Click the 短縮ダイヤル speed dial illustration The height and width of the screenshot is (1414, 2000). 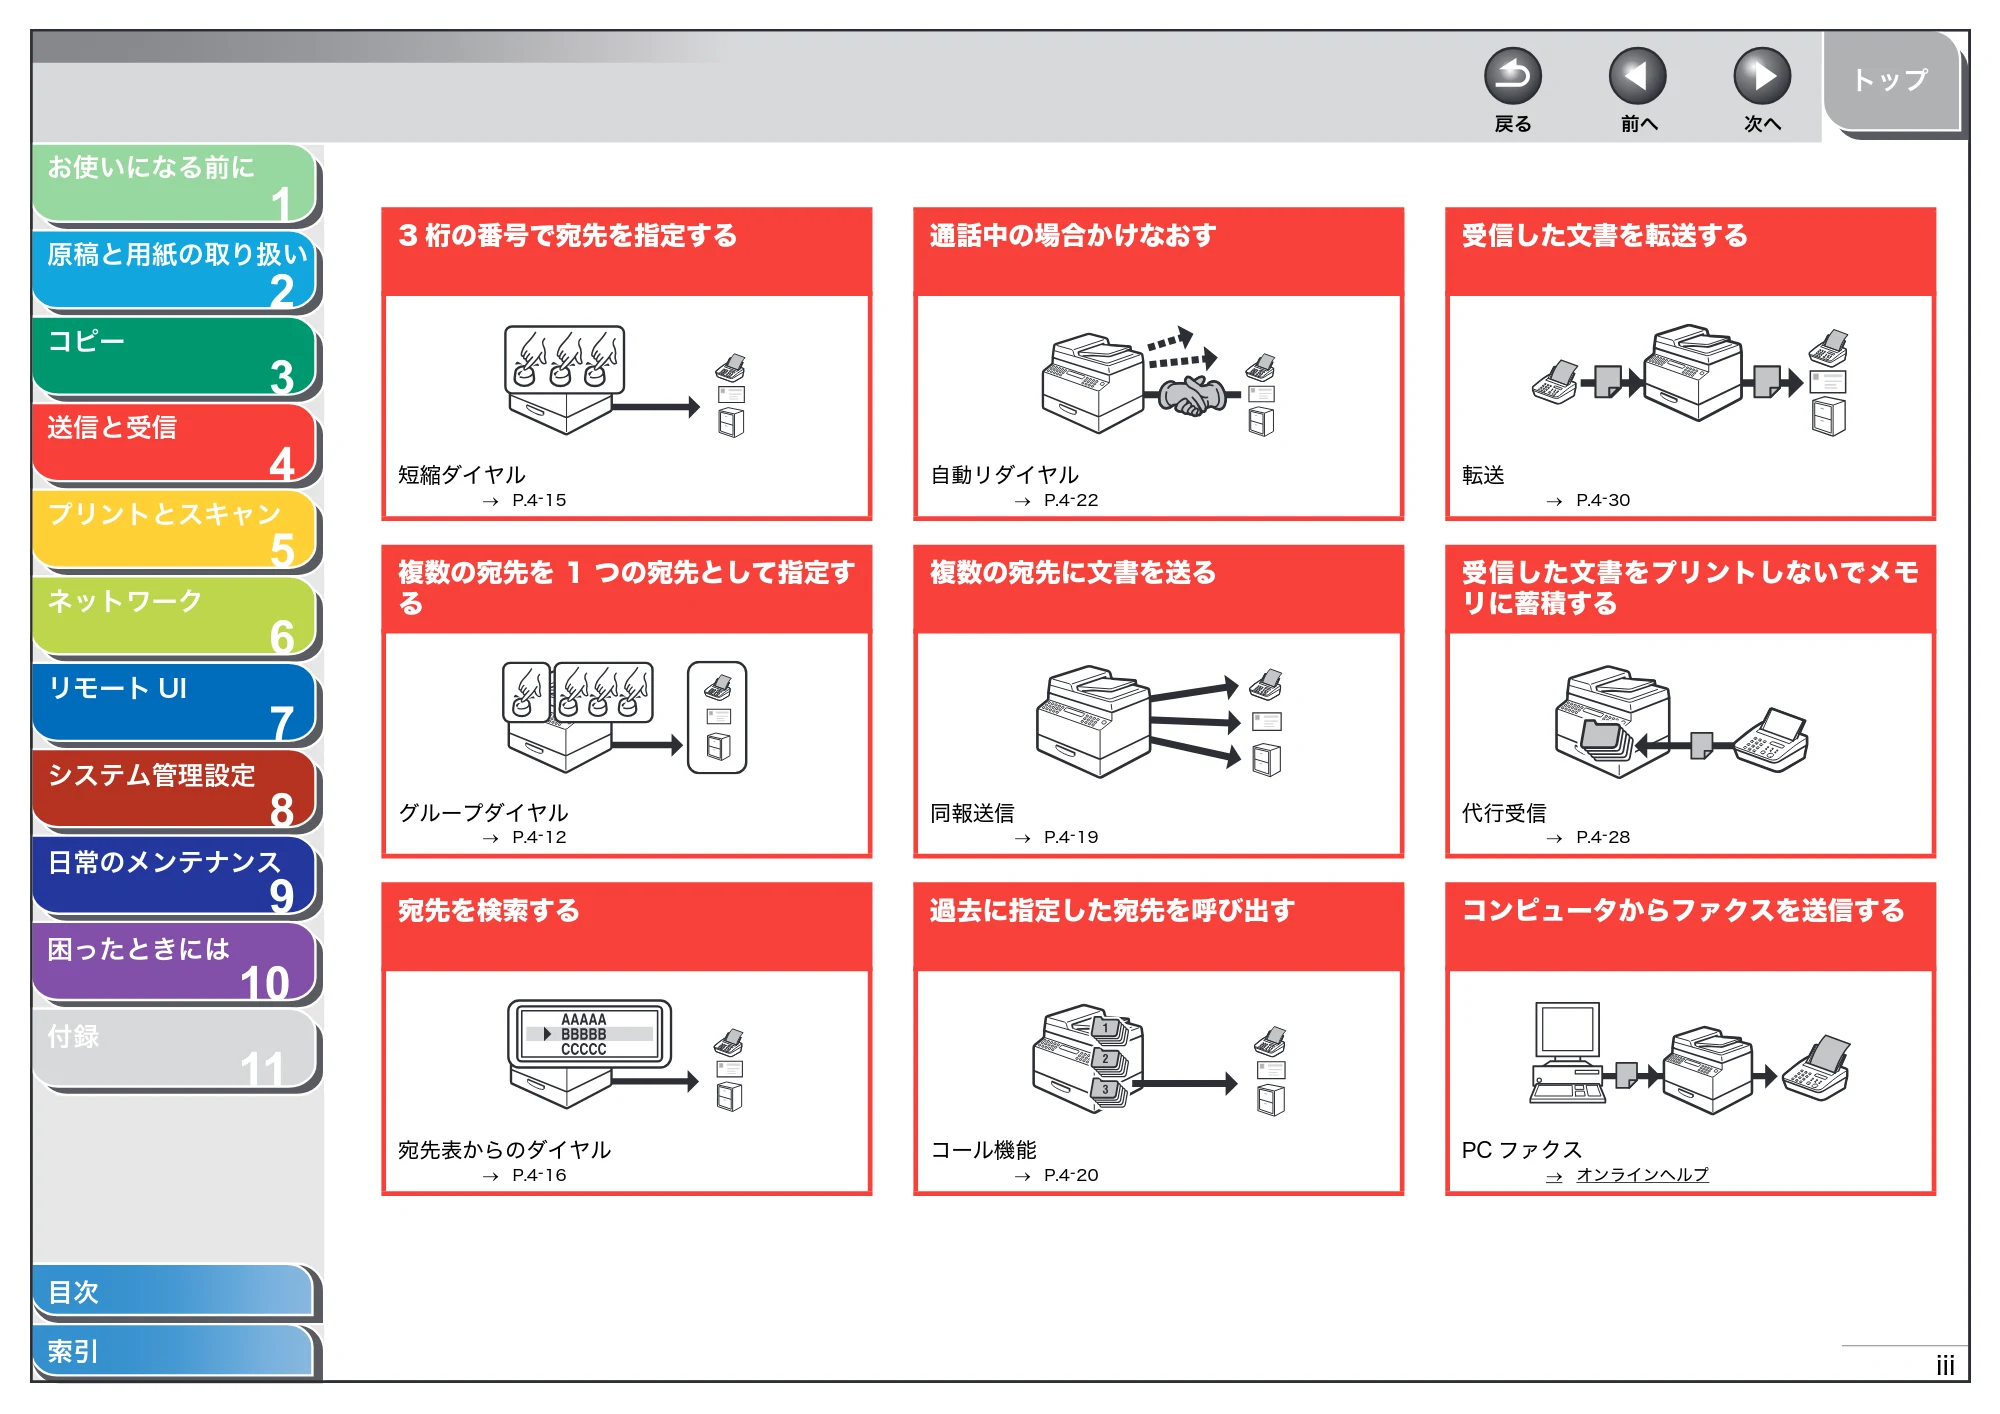(625, 381)
